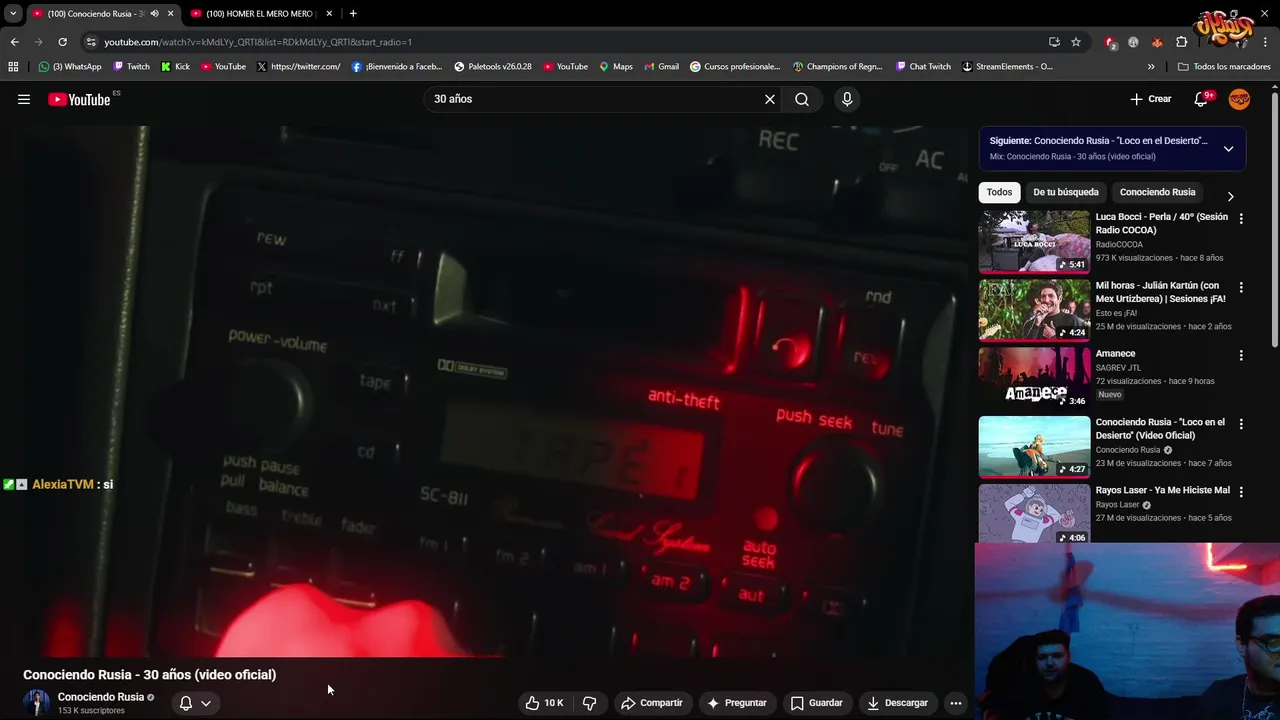The height and width of the screenshot is (720, 1280).
Task: Go to YouTube home via logo
Action: tap(79, 99)
